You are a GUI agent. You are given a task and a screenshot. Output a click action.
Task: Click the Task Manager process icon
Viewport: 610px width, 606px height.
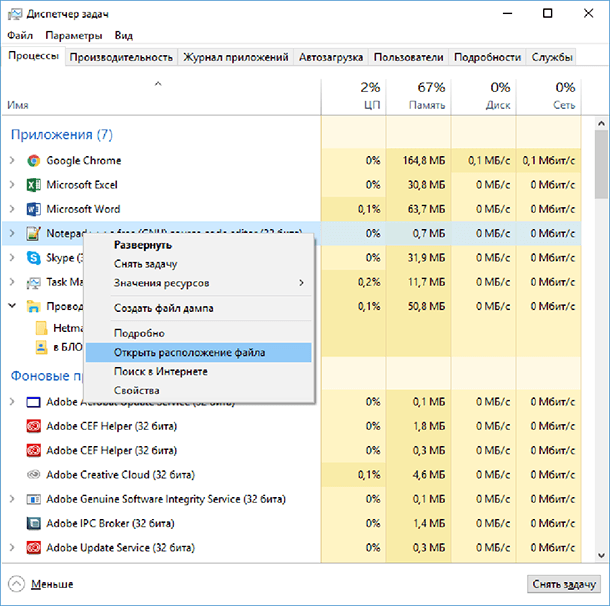click(33, 282)
